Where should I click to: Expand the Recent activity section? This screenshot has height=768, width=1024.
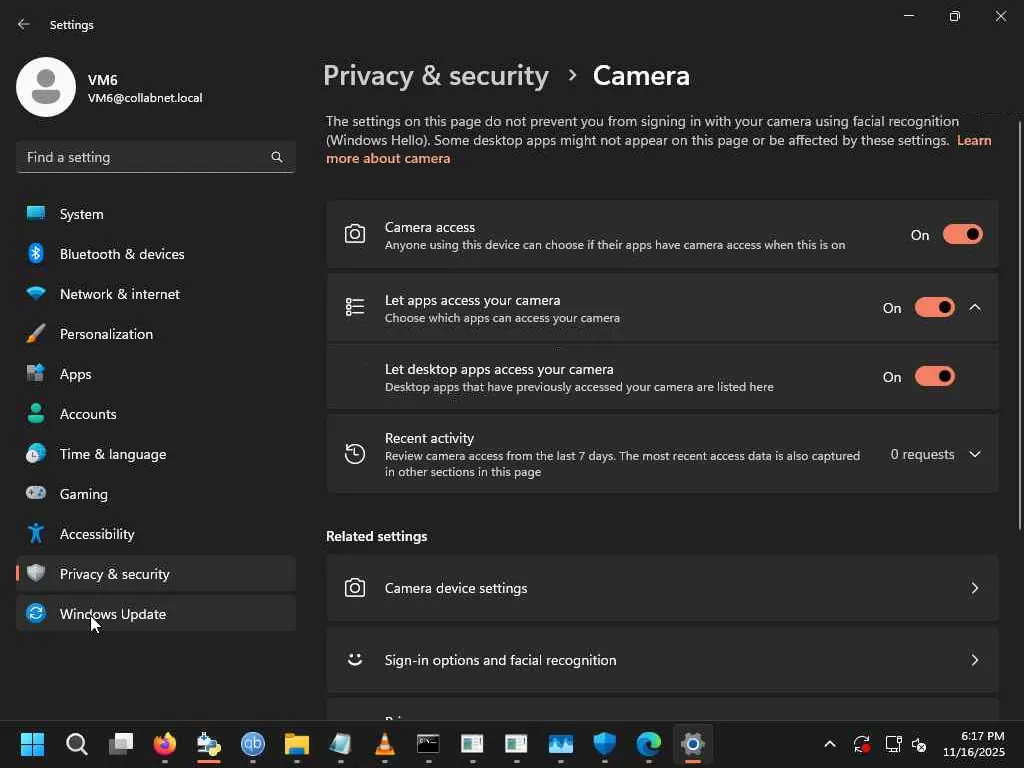975,455
